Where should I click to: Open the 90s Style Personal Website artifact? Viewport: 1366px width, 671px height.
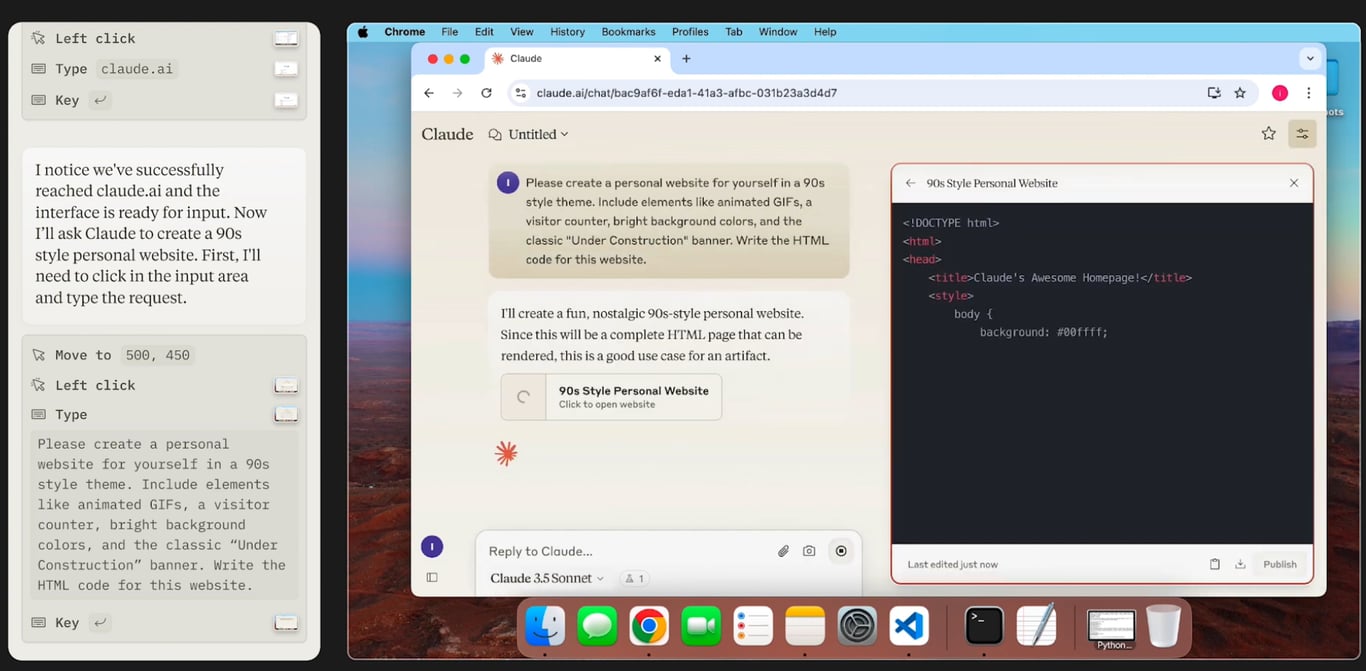point(611,397)
